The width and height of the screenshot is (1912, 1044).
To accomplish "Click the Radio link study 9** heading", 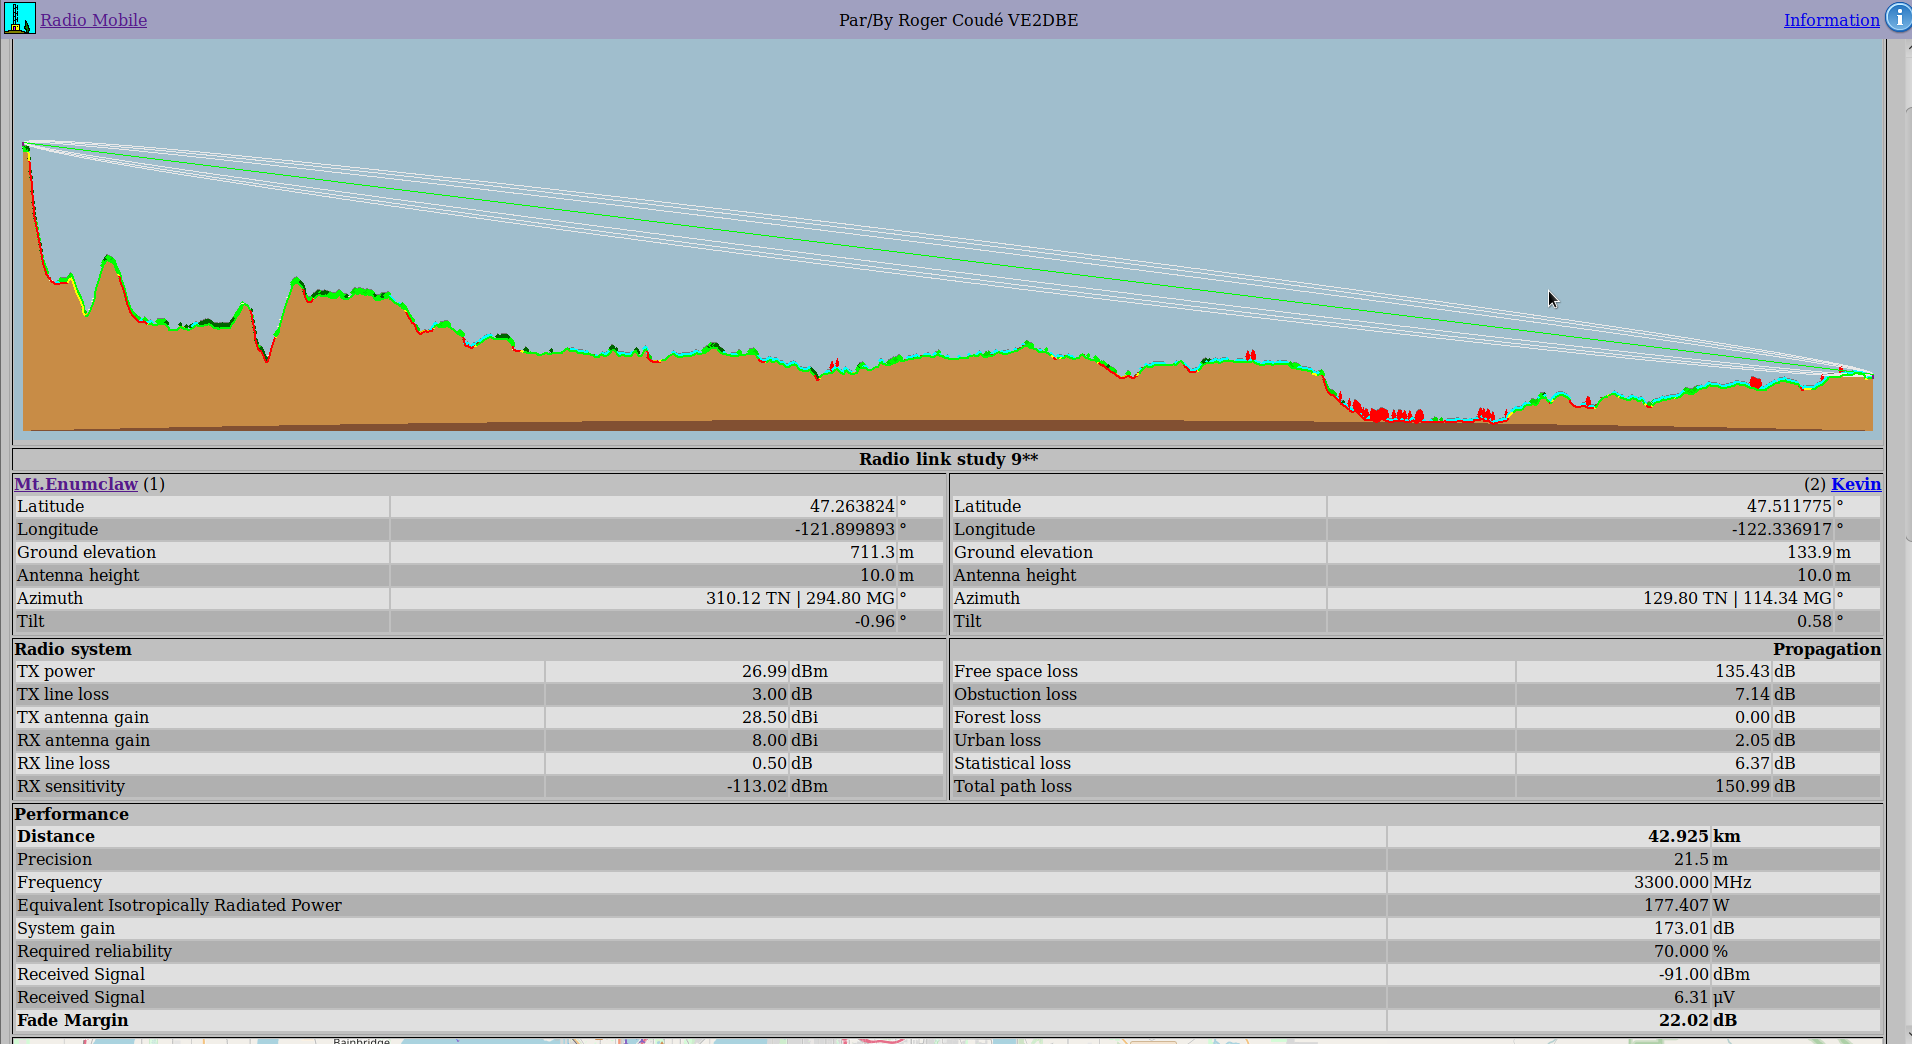I will tap(948, 459).
